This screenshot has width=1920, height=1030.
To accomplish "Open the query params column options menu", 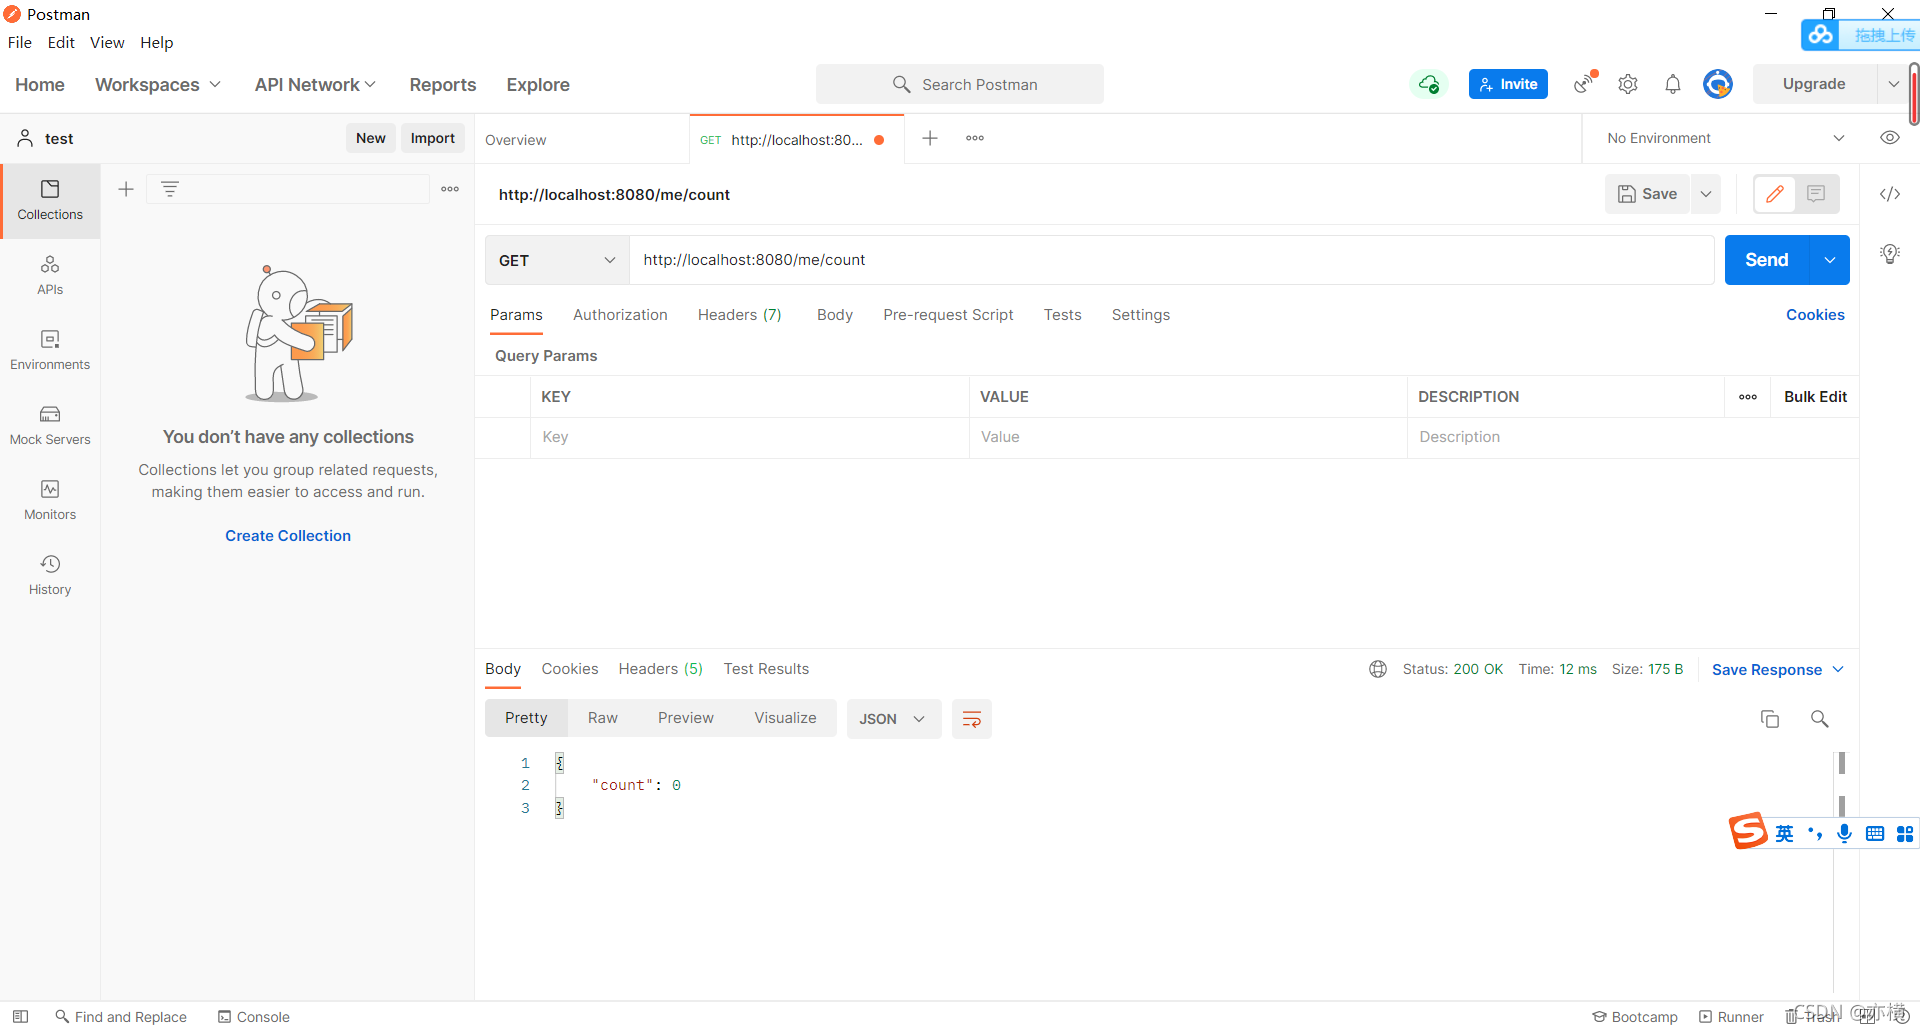I will pos(1748,397).
